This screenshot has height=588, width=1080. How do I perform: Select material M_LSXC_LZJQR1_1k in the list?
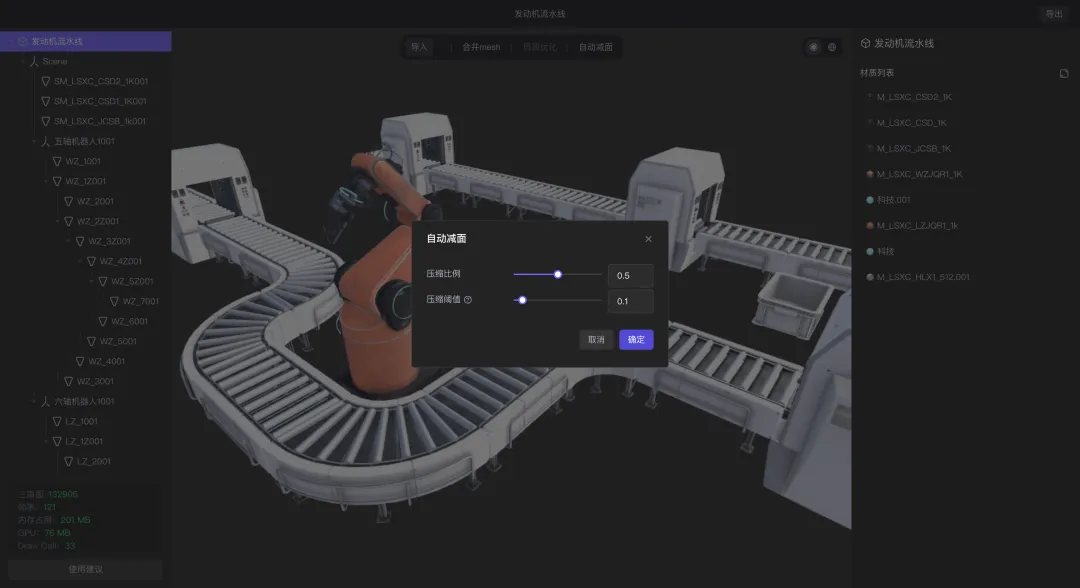(x=917, y=225)
